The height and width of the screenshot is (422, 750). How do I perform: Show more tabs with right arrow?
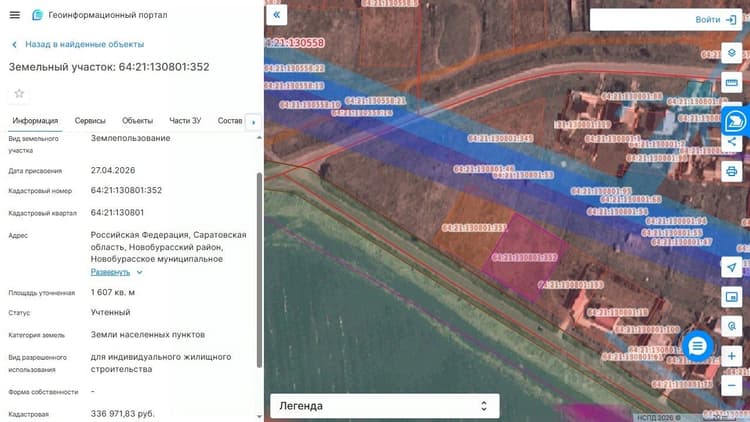(x=254, y=122)
